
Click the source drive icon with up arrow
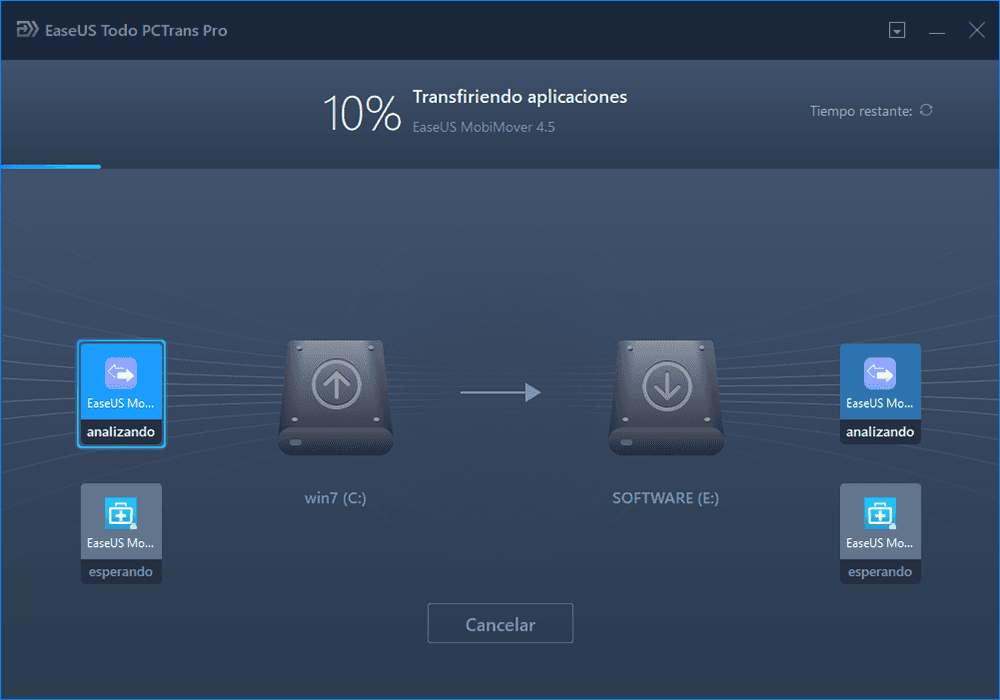click(x=335, y=397)
